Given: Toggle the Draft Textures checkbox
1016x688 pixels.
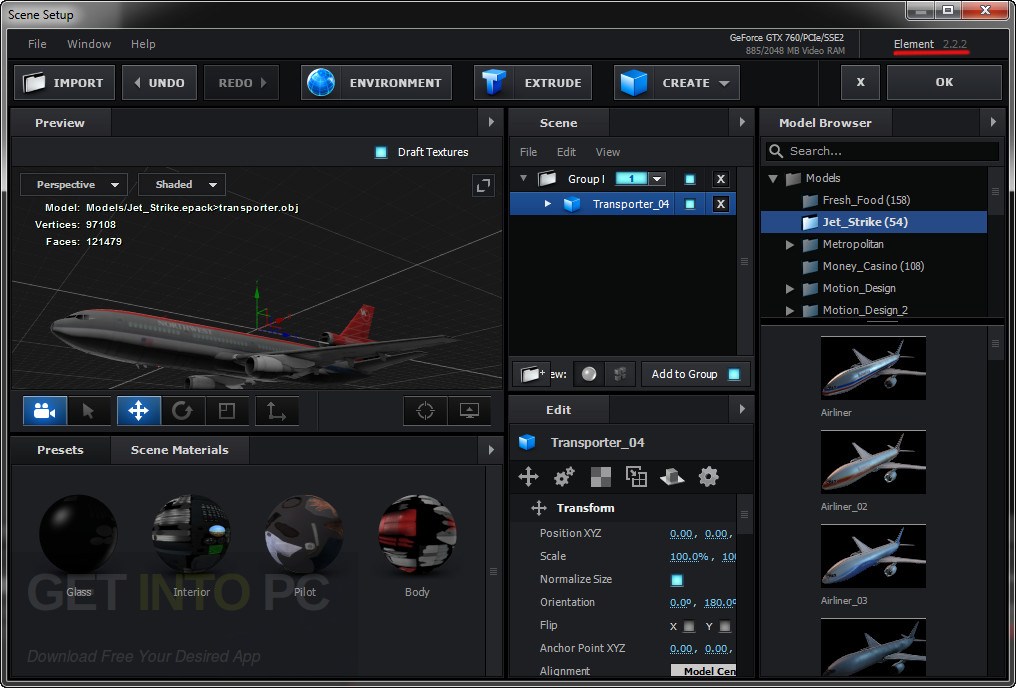Looking at the screenshot, I should [x=380, y=152].
